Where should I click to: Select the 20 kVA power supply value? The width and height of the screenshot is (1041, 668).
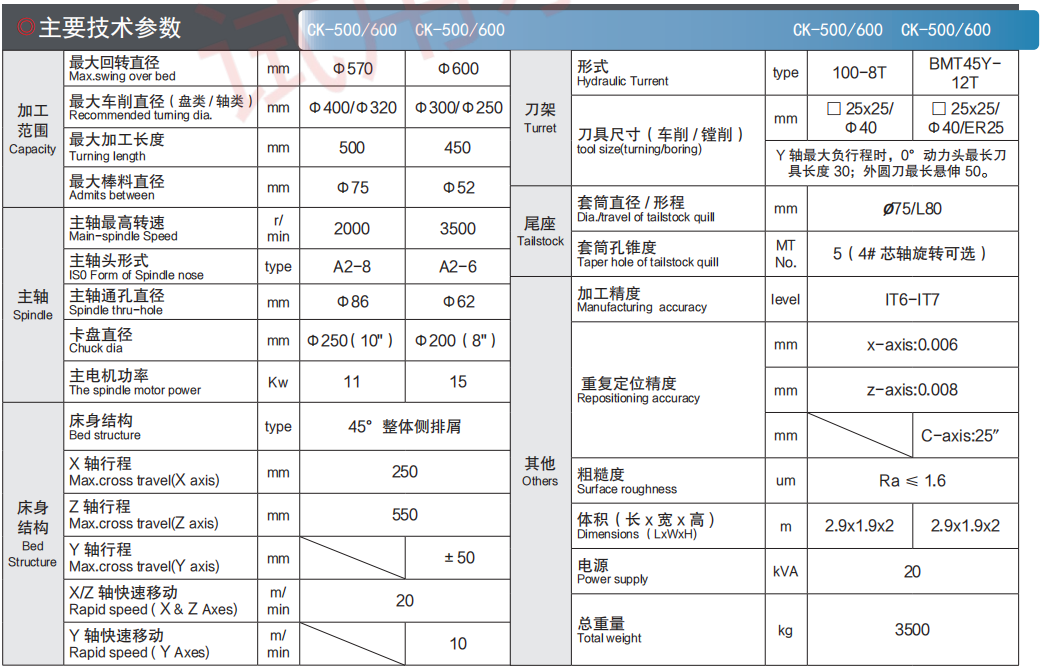pos(912,571)
